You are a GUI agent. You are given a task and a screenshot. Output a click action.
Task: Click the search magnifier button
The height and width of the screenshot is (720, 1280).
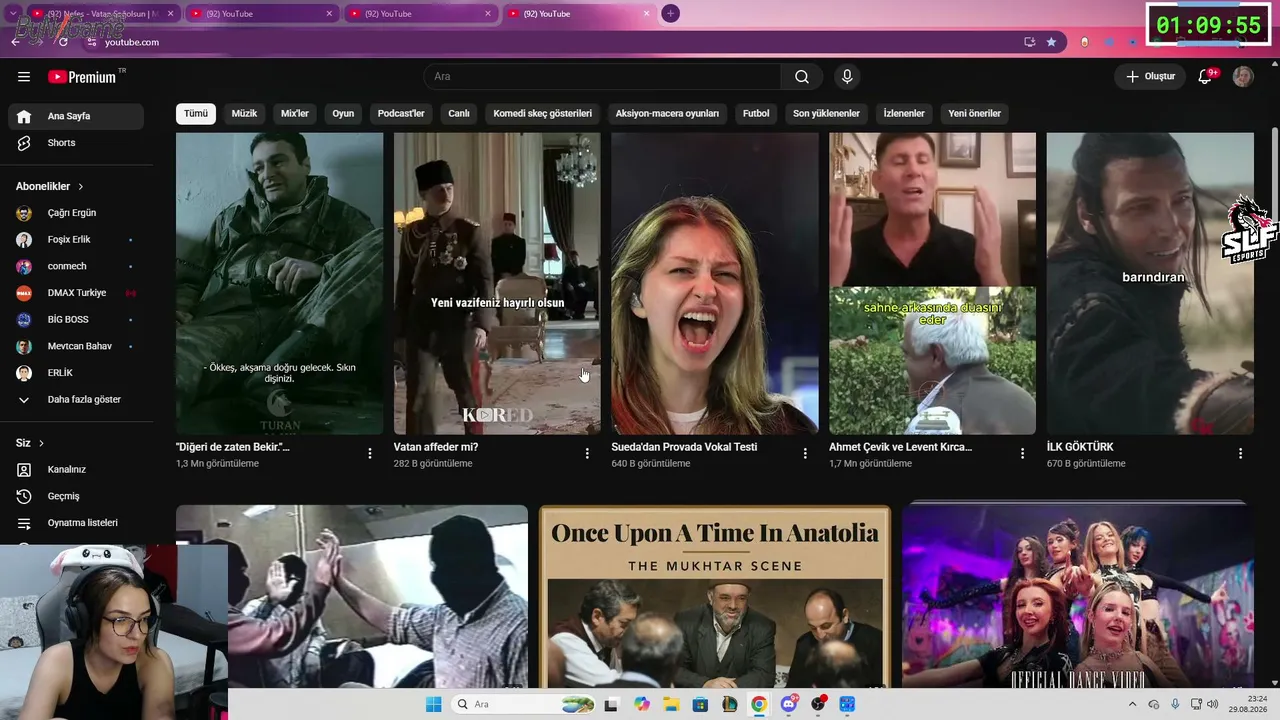[802, 77]
